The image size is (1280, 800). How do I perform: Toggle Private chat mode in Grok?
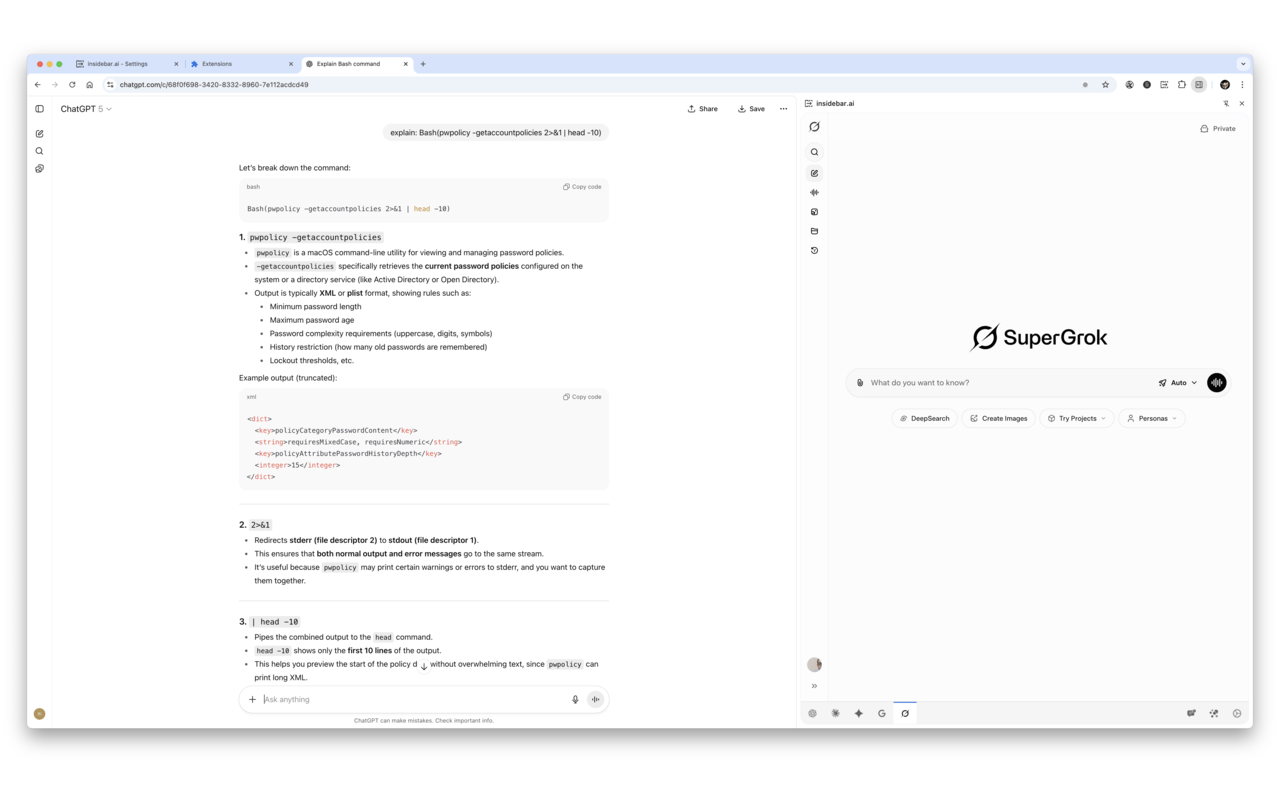click(x=1218, y=129)
